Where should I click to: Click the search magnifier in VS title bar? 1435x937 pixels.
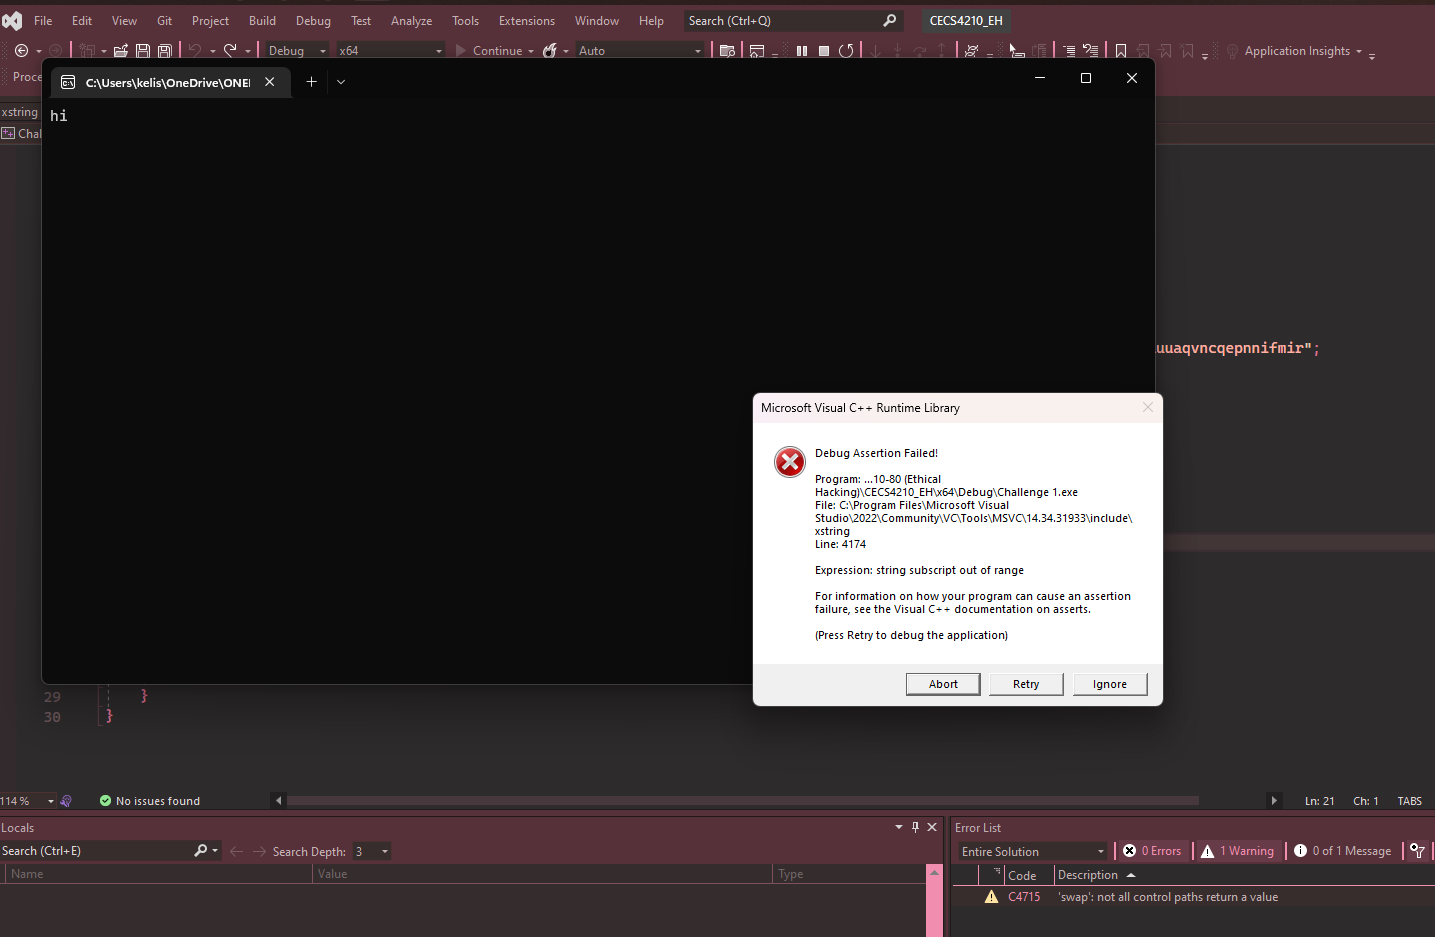890,20
